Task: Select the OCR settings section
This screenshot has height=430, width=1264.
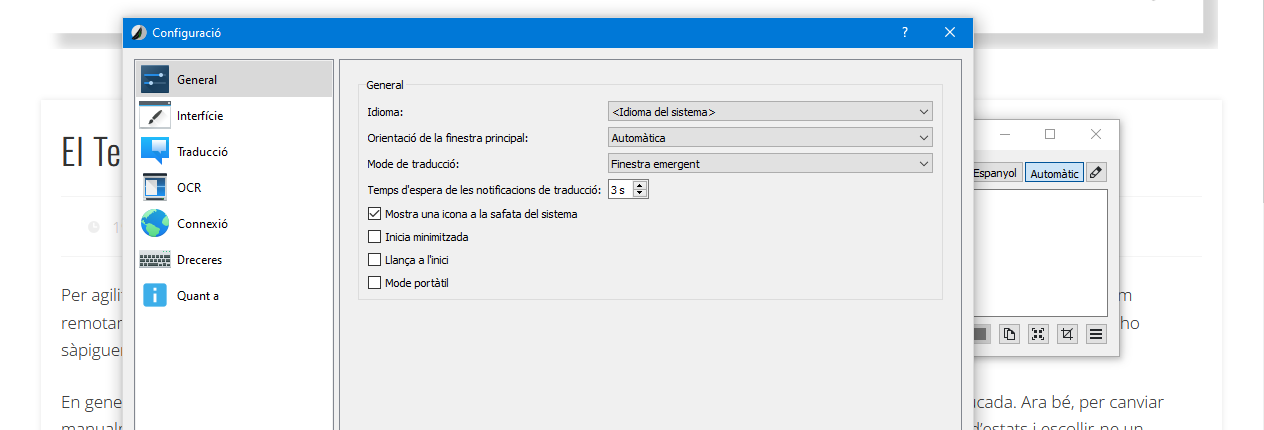Action: [189, 188]
